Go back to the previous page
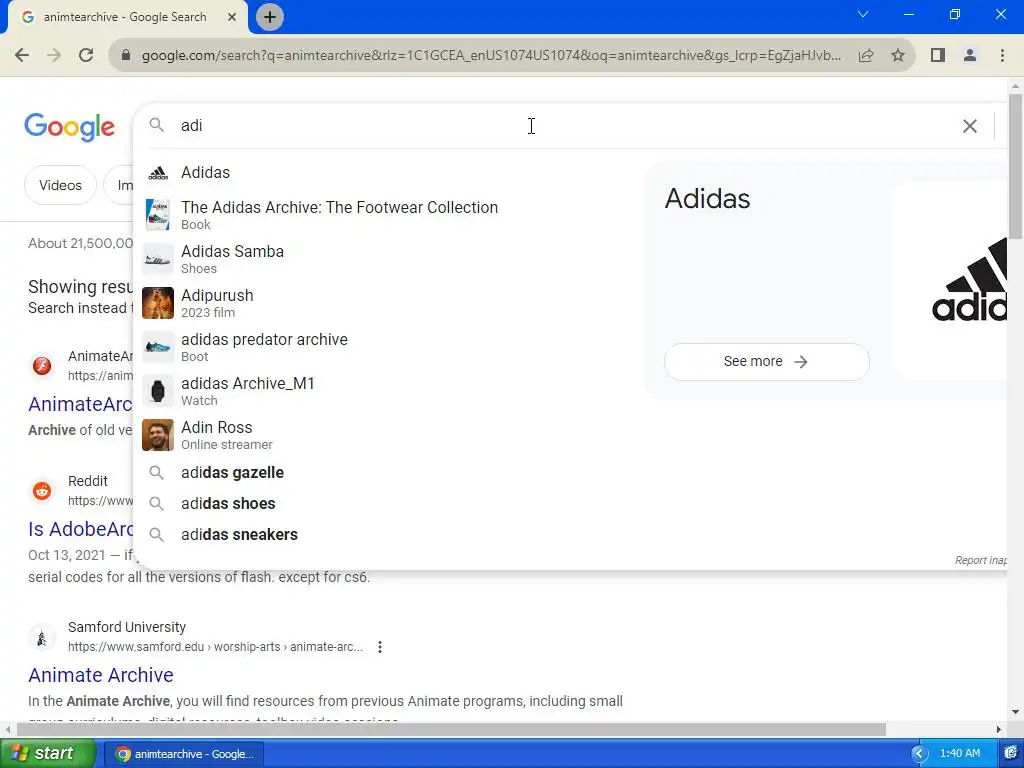The image size is (1024, 768). point(22,56)
